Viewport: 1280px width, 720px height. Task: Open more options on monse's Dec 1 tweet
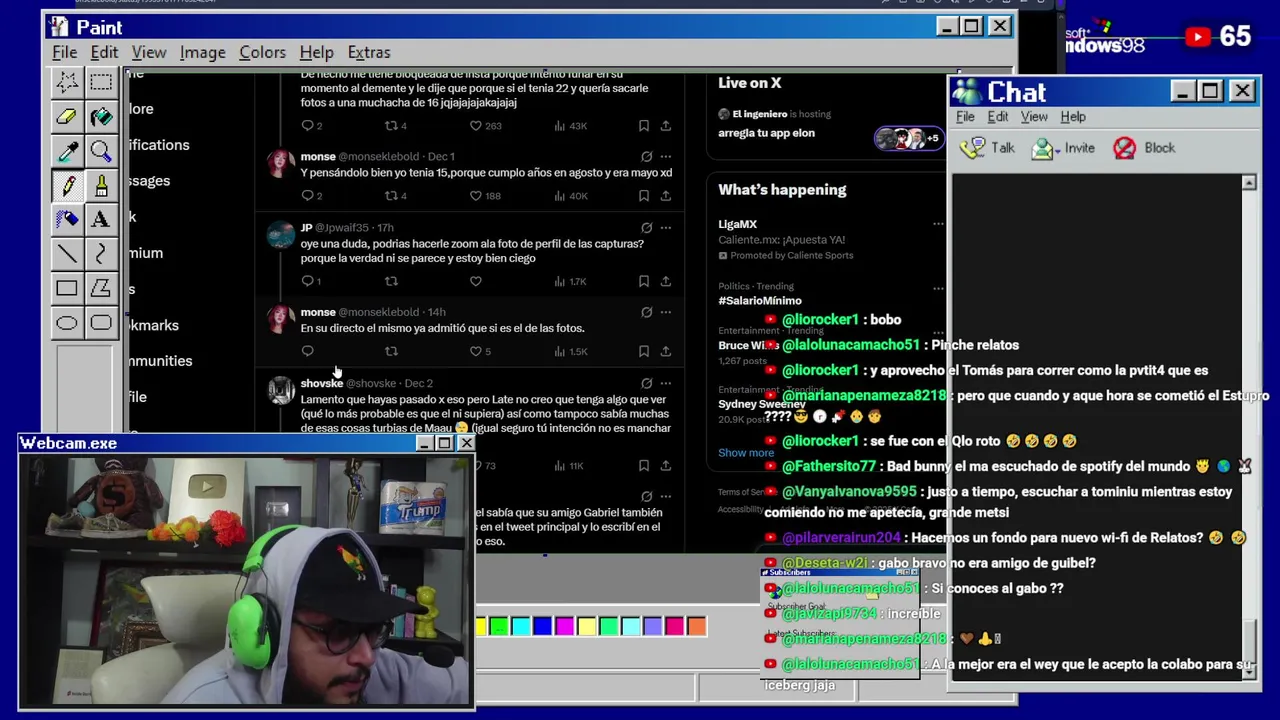666,157
